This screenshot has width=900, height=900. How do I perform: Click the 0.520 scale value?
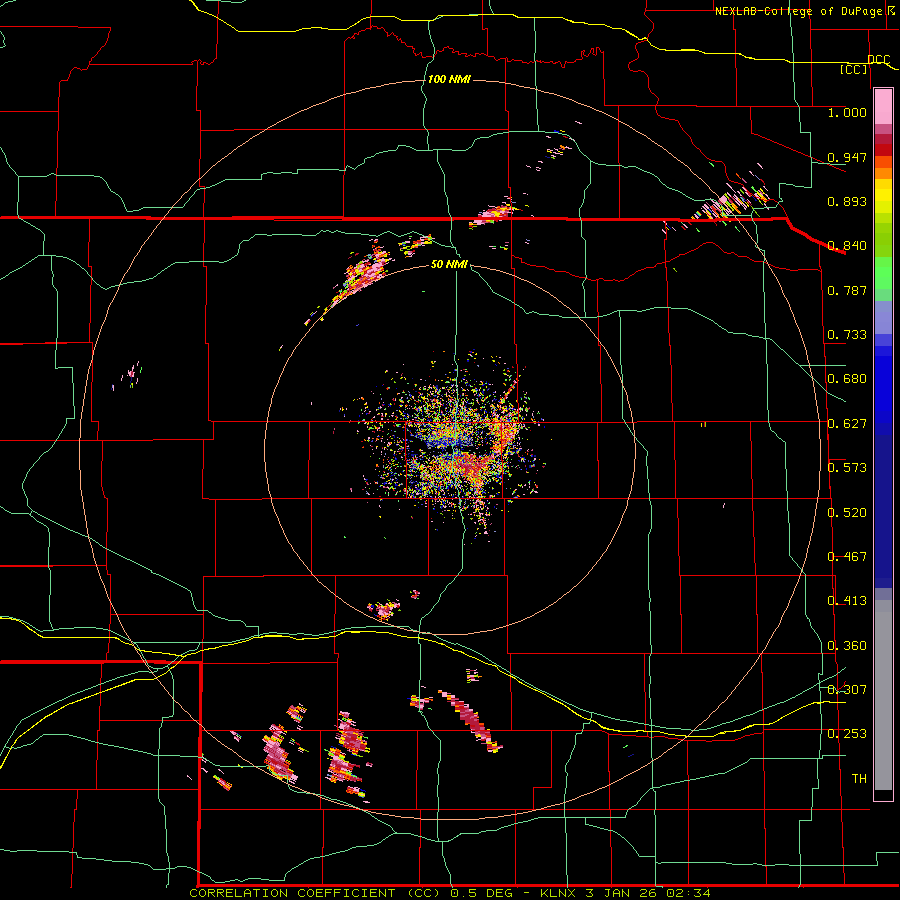click(847, 513)
